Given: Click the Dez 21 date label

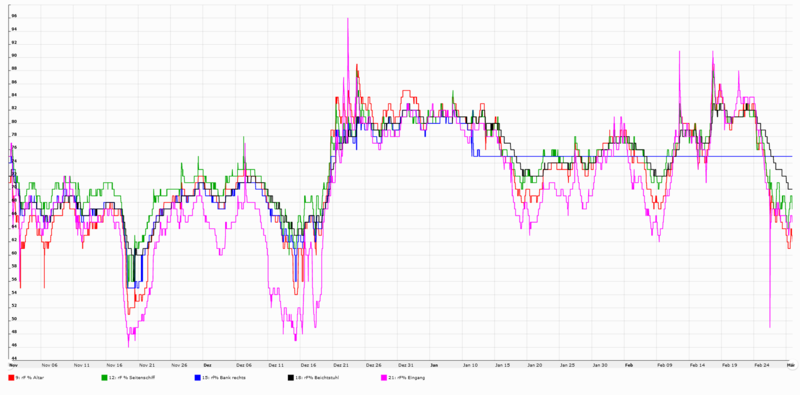Looking at the screenshot, I should click(x=341, y=365).
